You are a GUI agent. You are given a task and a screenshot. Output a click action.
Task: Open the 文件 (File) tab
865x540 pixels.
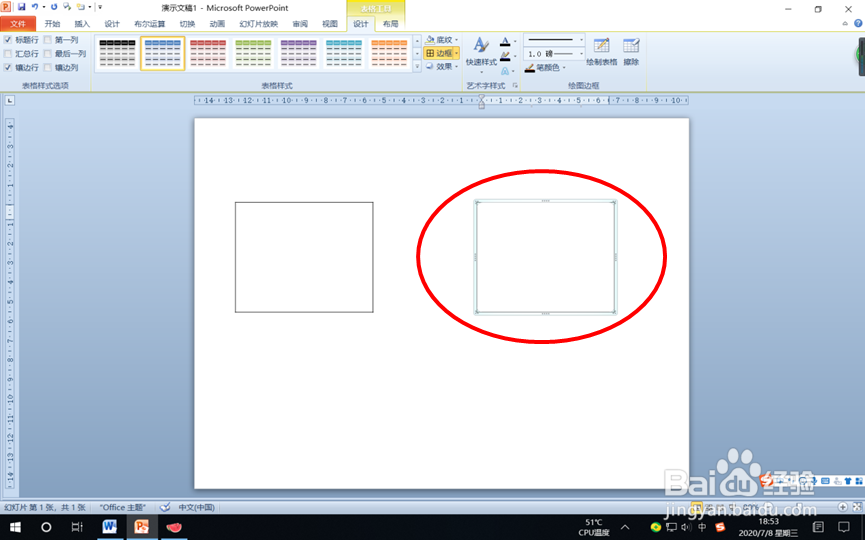tap(18, 24)
